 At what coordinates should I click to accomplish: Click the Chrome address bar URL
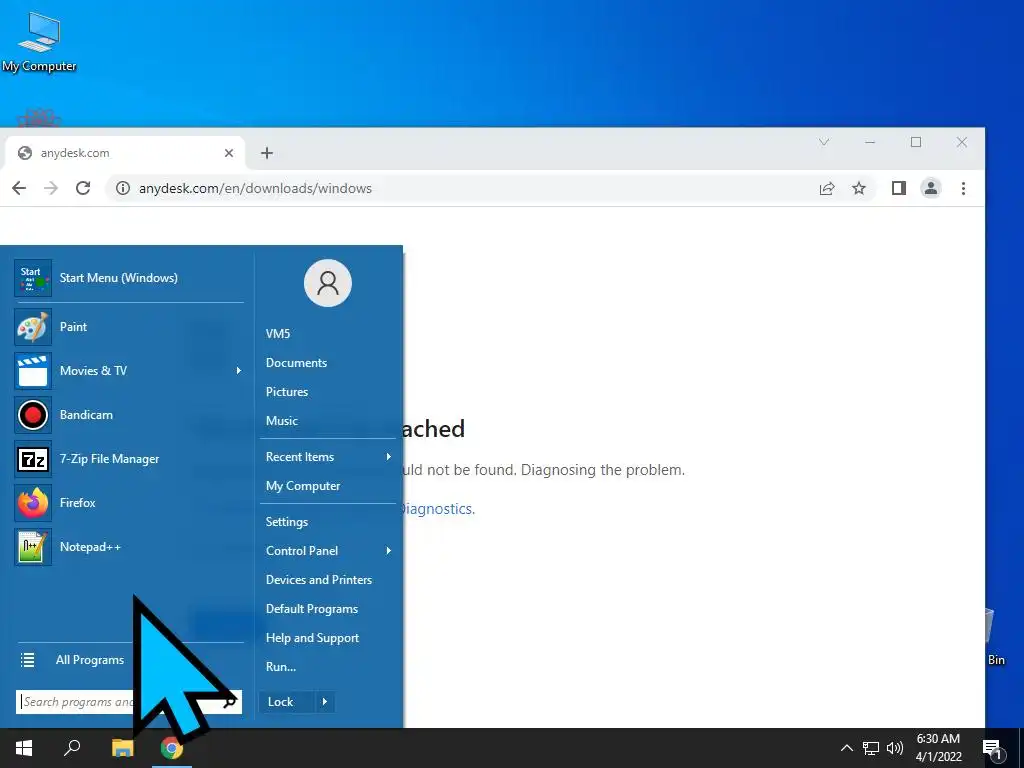click(255, 188)
